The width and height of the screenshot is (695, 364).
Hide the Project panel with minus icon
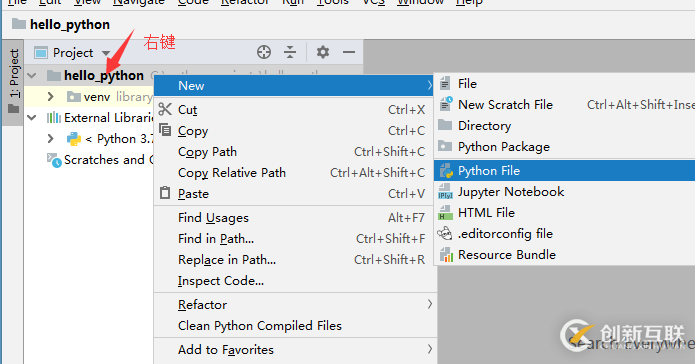(x=349, y=52)
